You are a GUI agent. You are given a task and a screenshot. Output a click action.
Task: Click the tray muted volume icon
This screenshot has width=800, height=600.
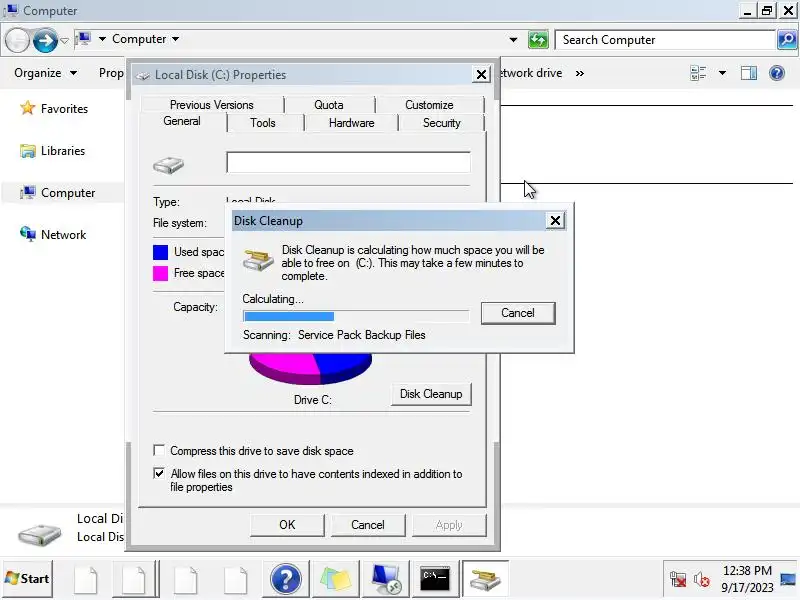(x=702, y=579)
